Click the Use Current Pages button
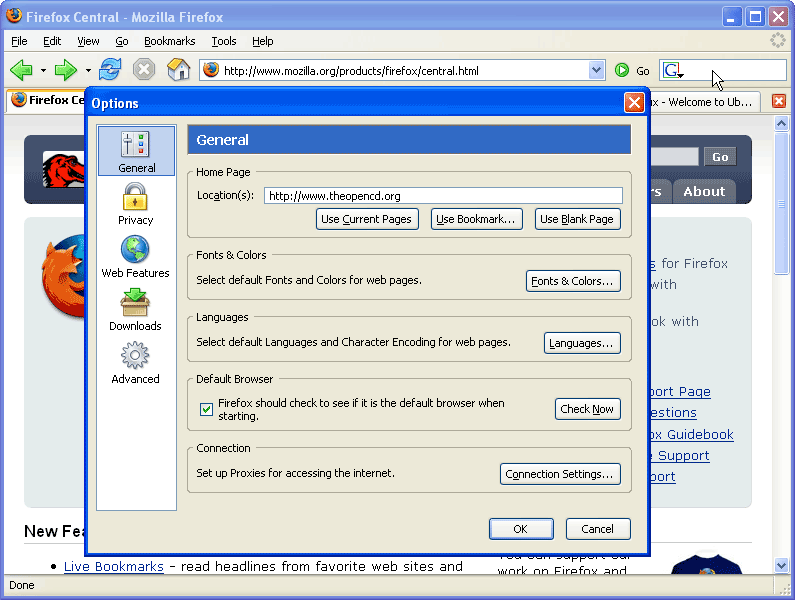Viewport: 795px width, 600px height. click(366, 219)
